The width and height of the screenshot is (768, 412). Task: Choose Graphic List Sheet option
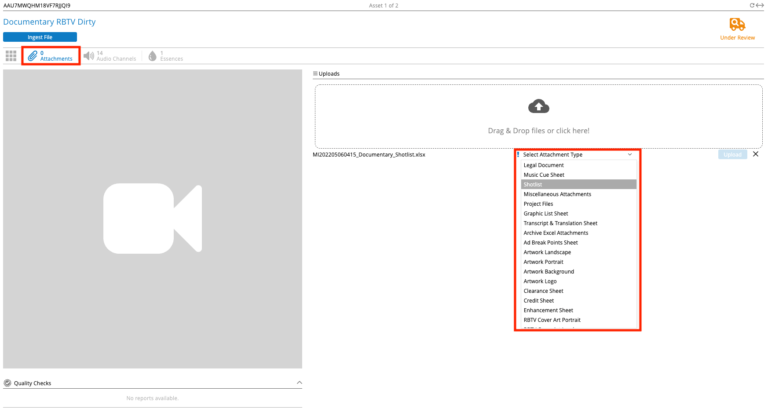pyautogui.click(x=578, y=214)
